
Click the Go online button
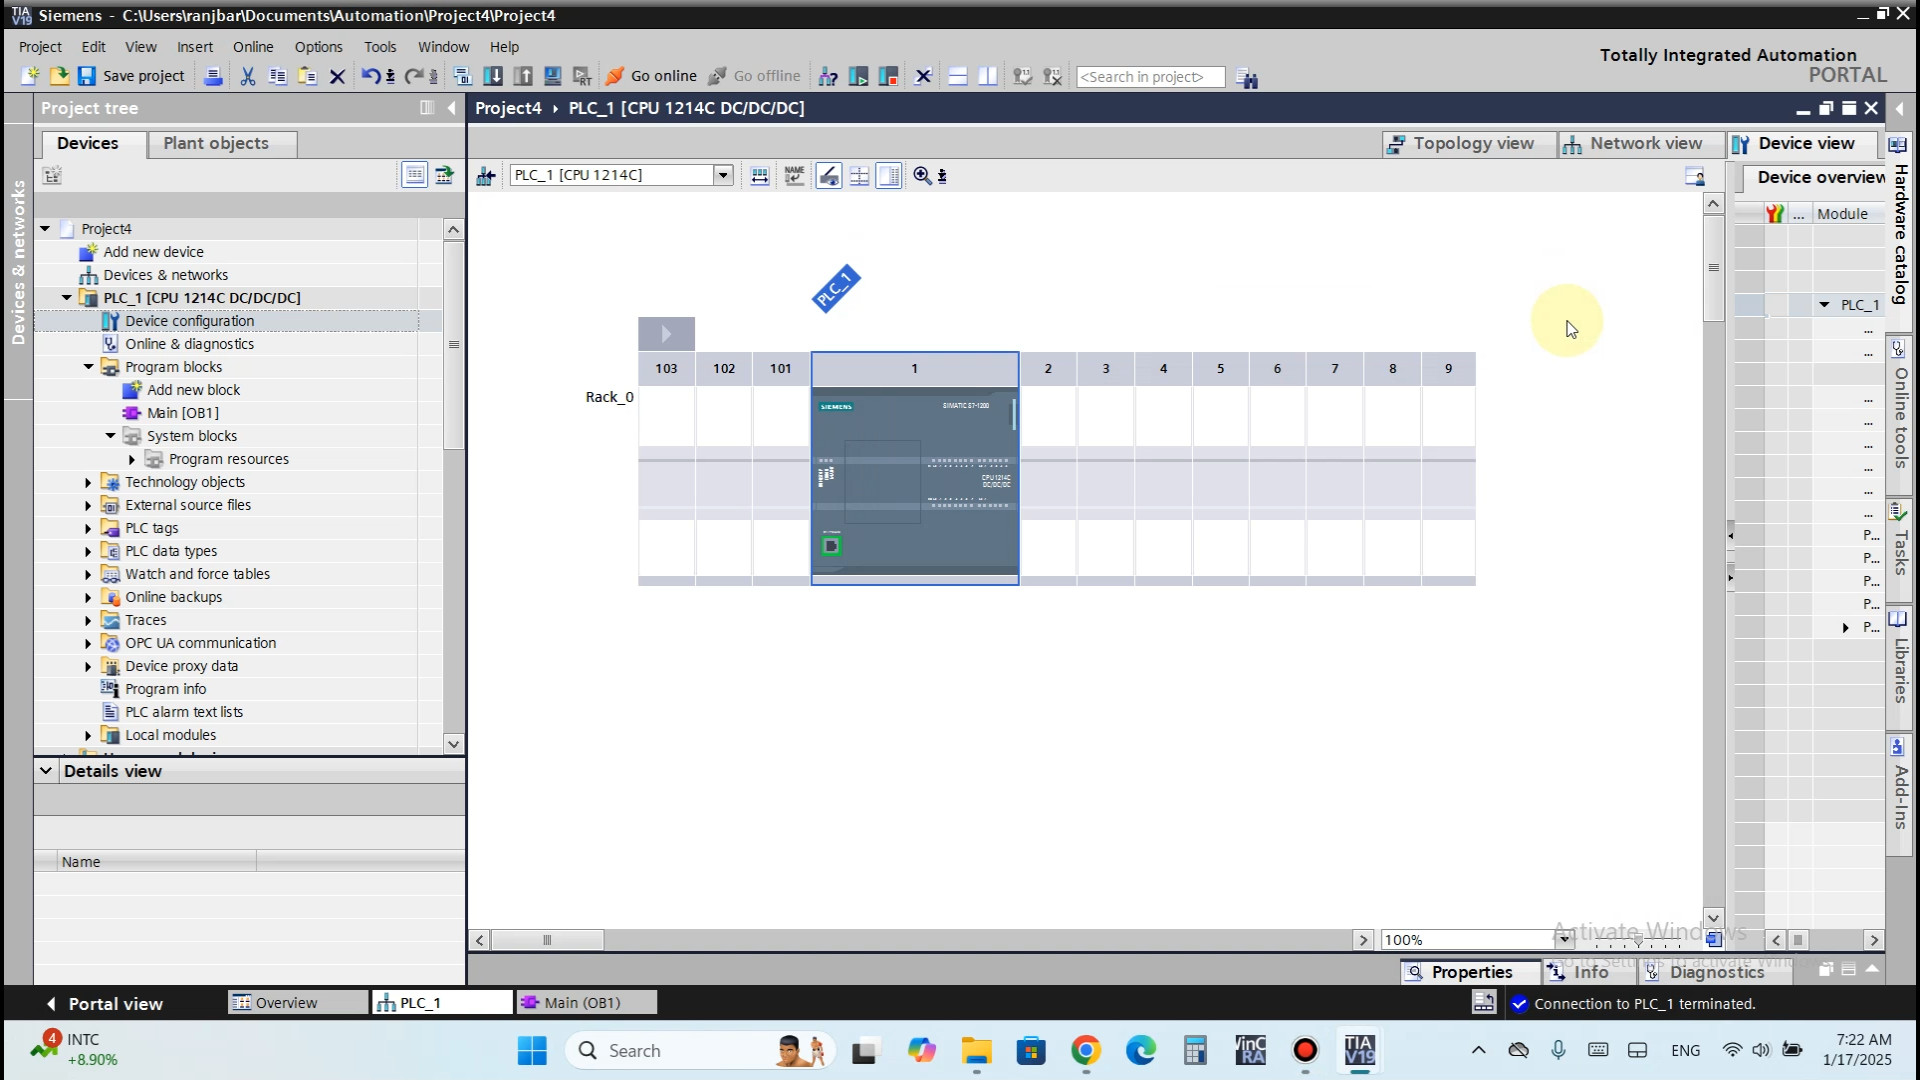point(651,76)
